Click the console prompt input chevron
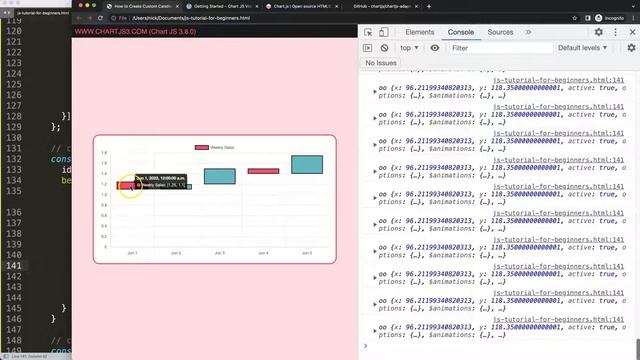Viewport: 640px width, 360px height. point(366,346)
